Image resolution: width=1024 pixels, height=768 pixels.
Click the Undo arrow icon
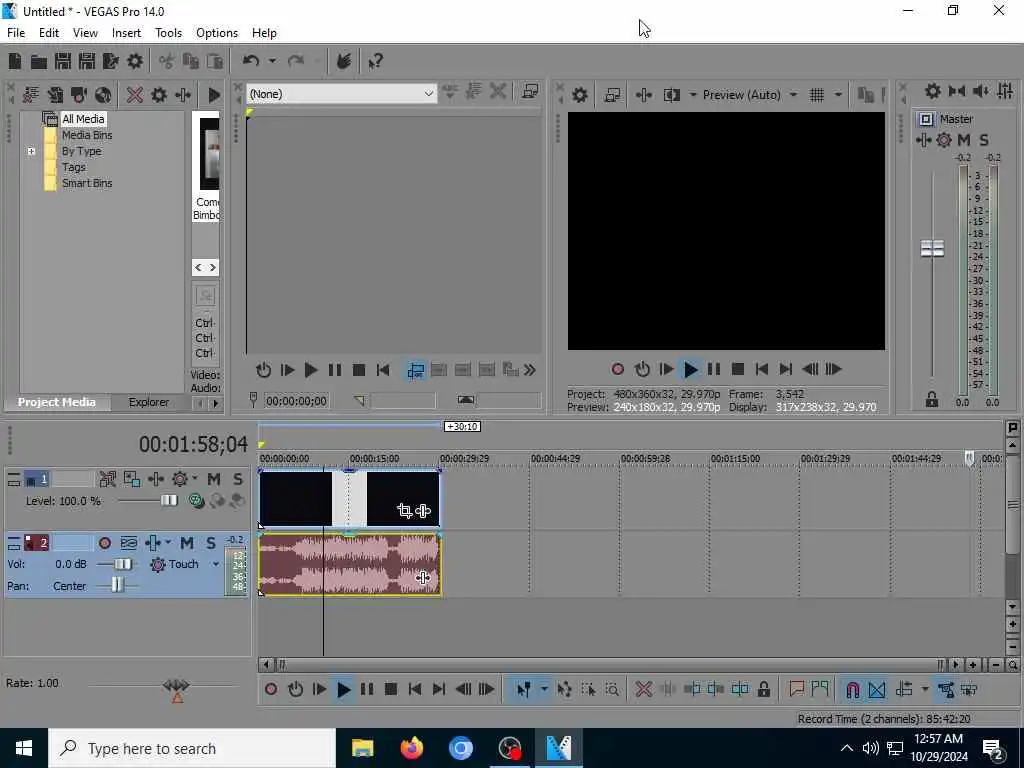(251, 61)
